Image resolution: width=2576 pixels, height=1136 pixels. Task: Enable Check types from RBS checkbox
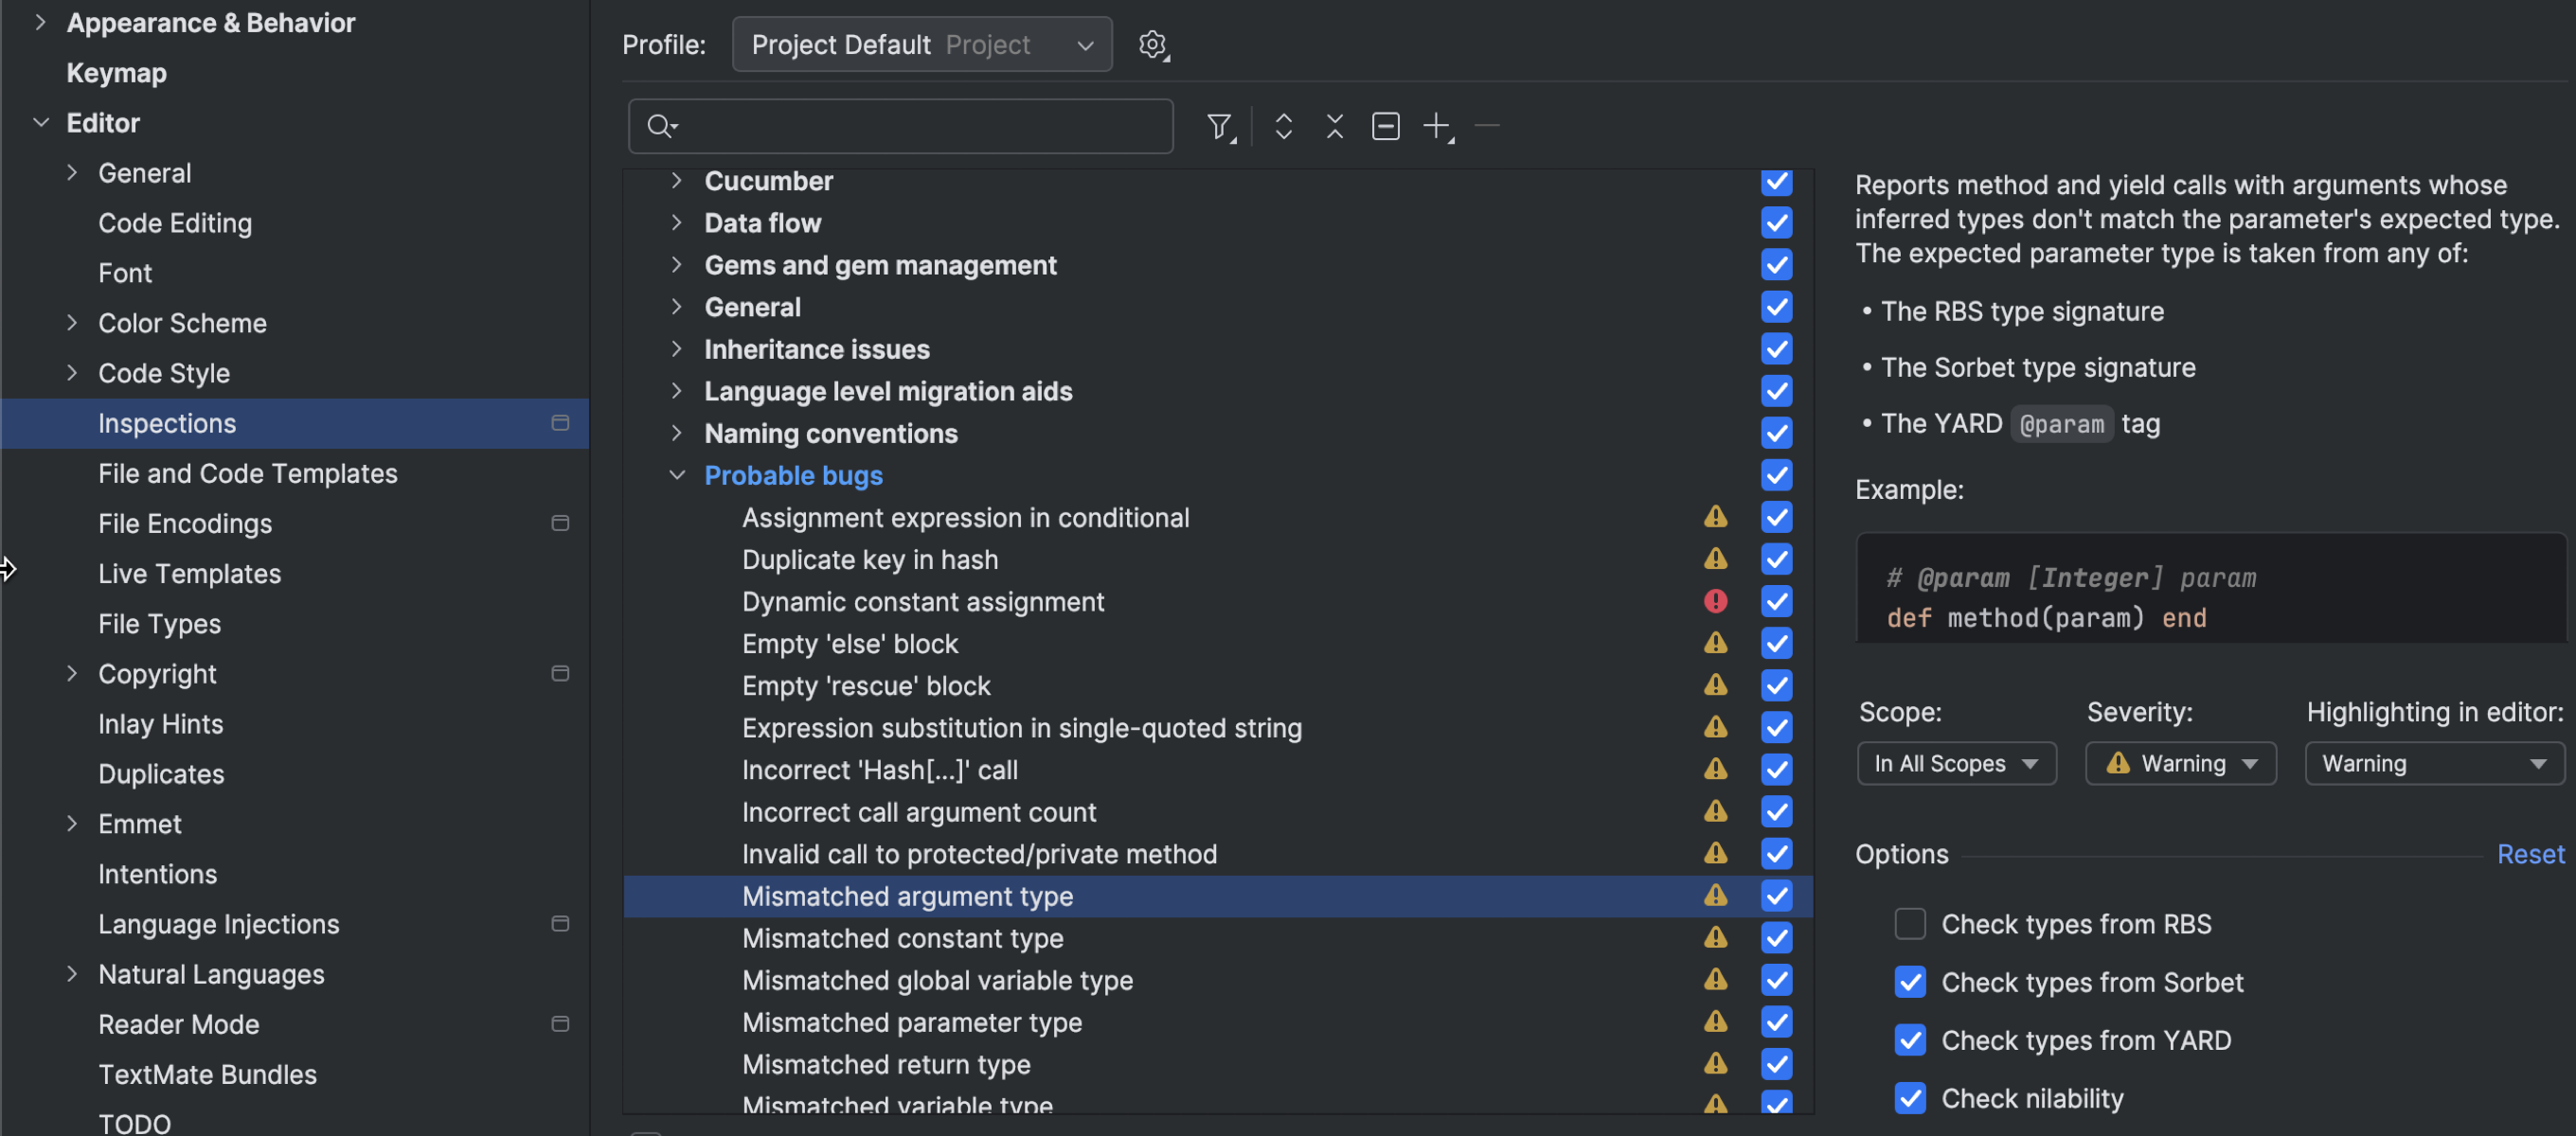(x=1909, y=923)
